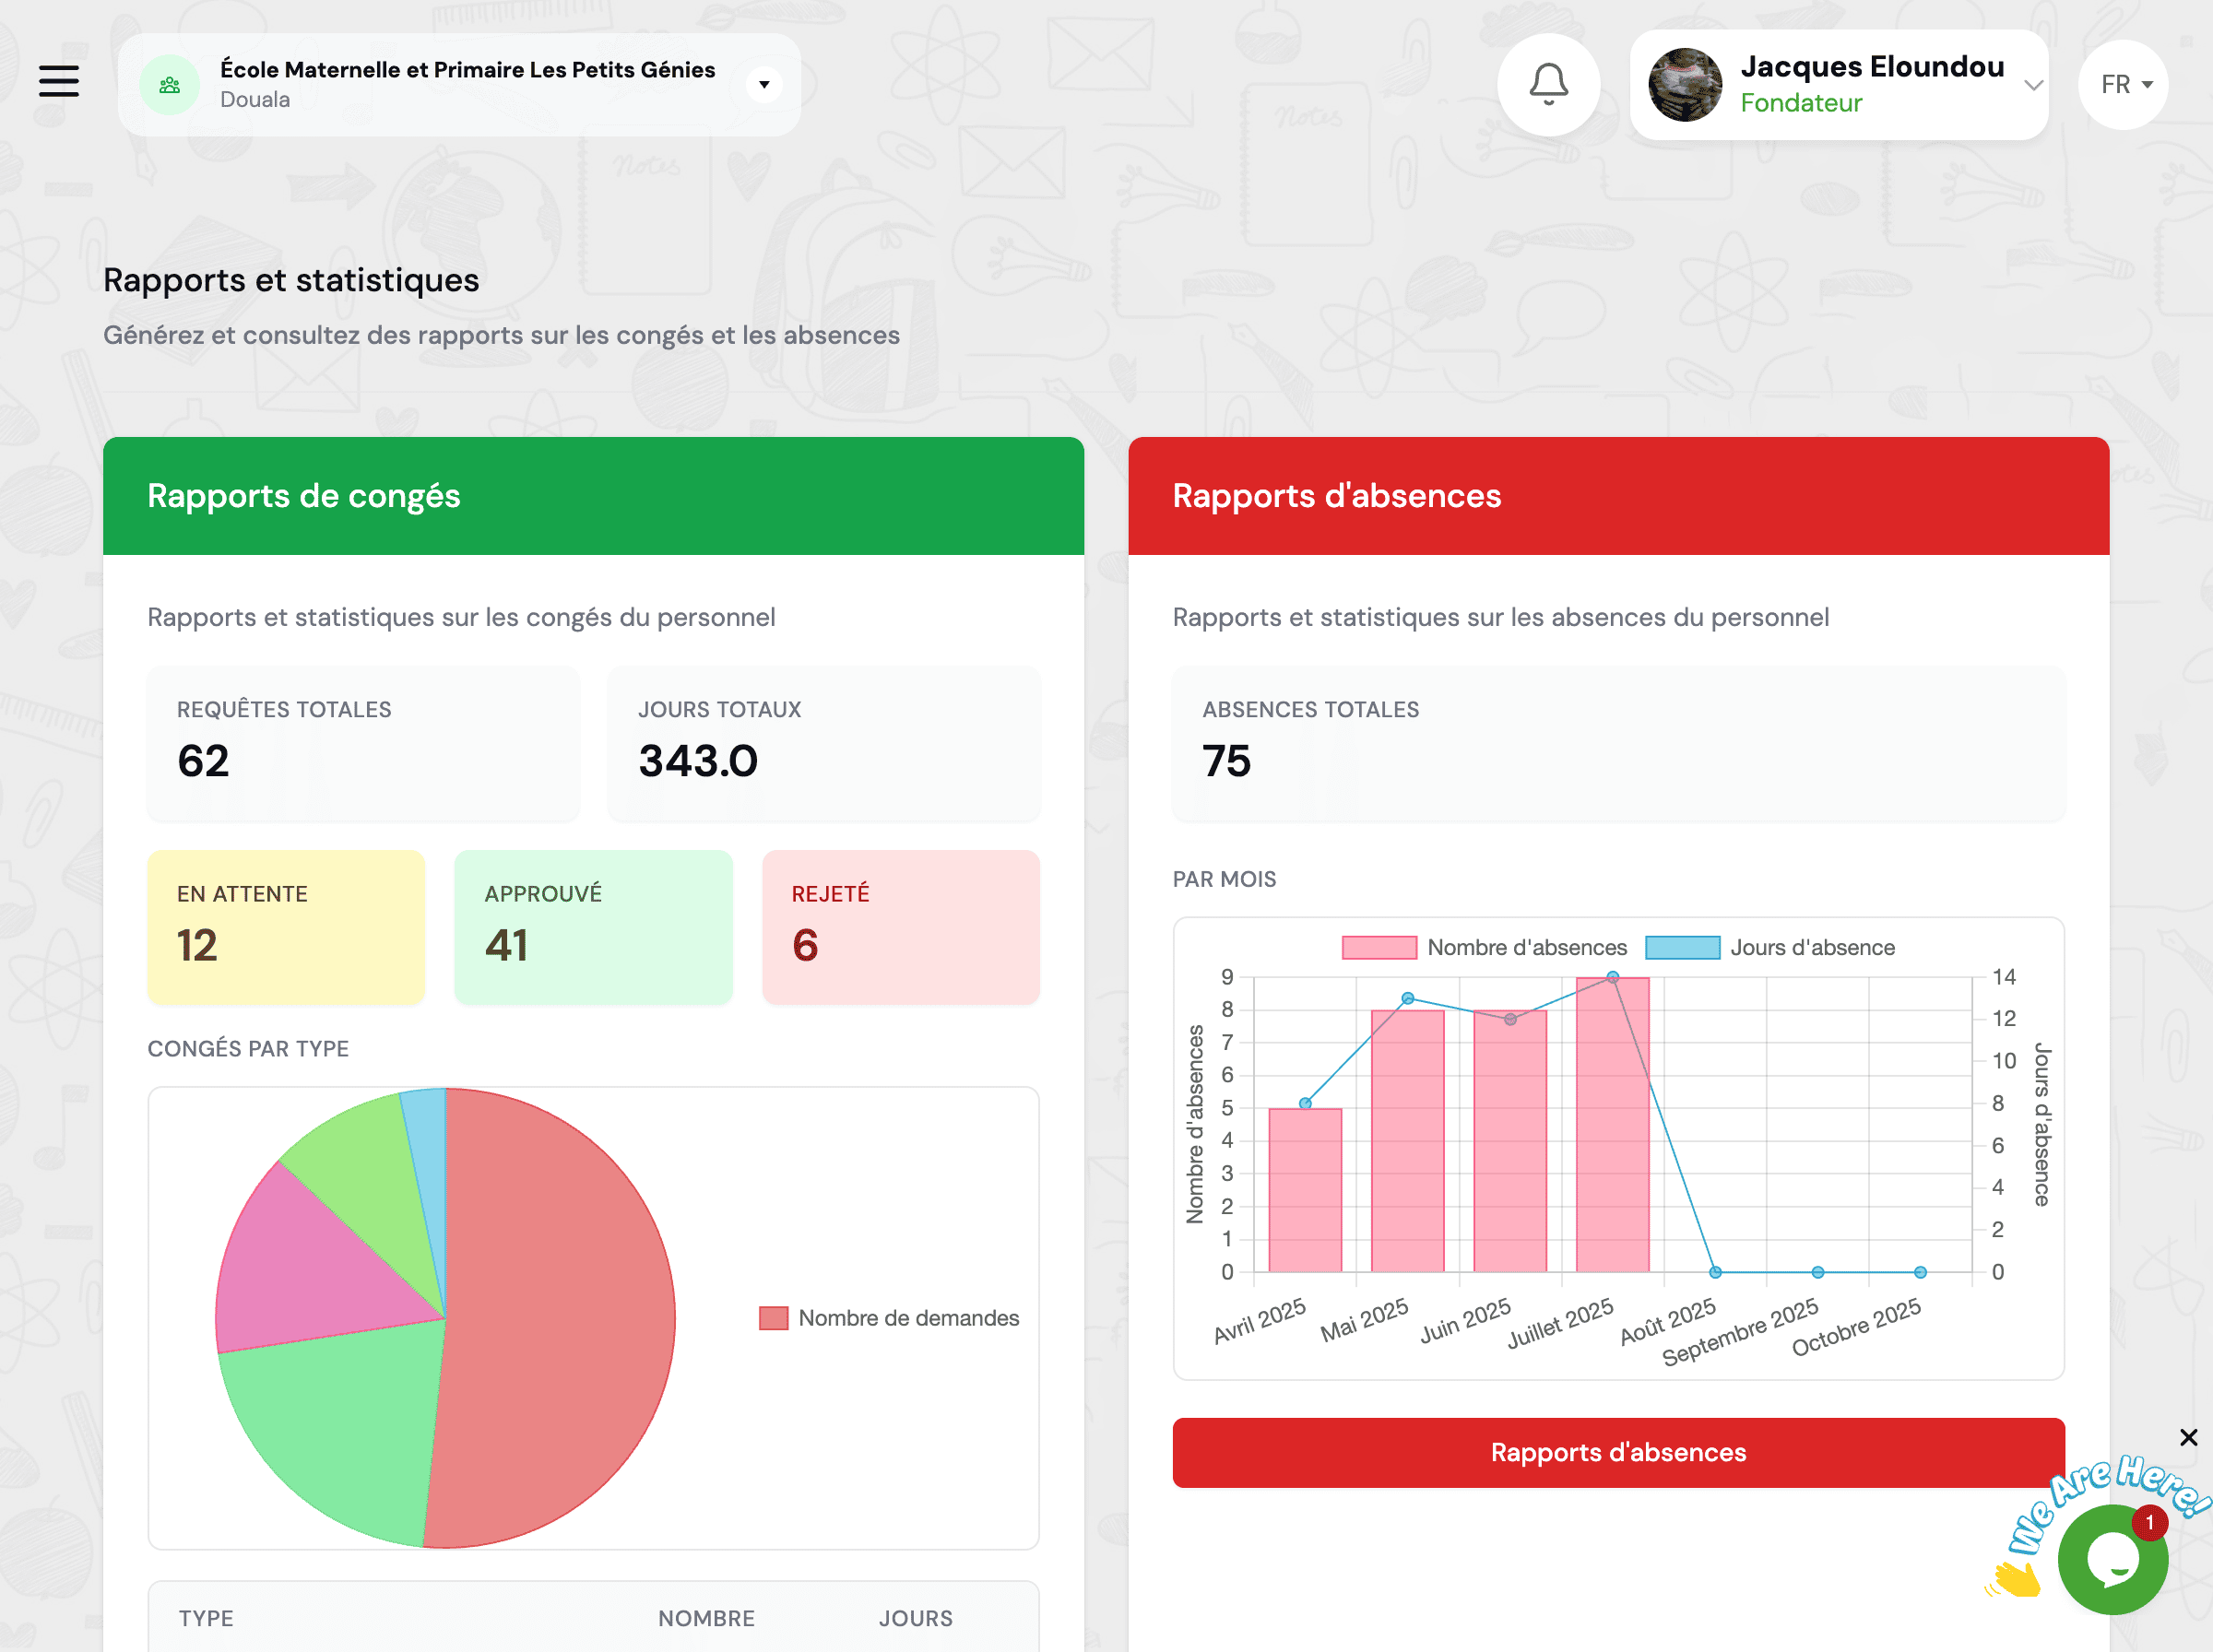This screenshot has width=2213, height=1652.
Task: Open the notifications bell
Action: (x=1549, y=84)
